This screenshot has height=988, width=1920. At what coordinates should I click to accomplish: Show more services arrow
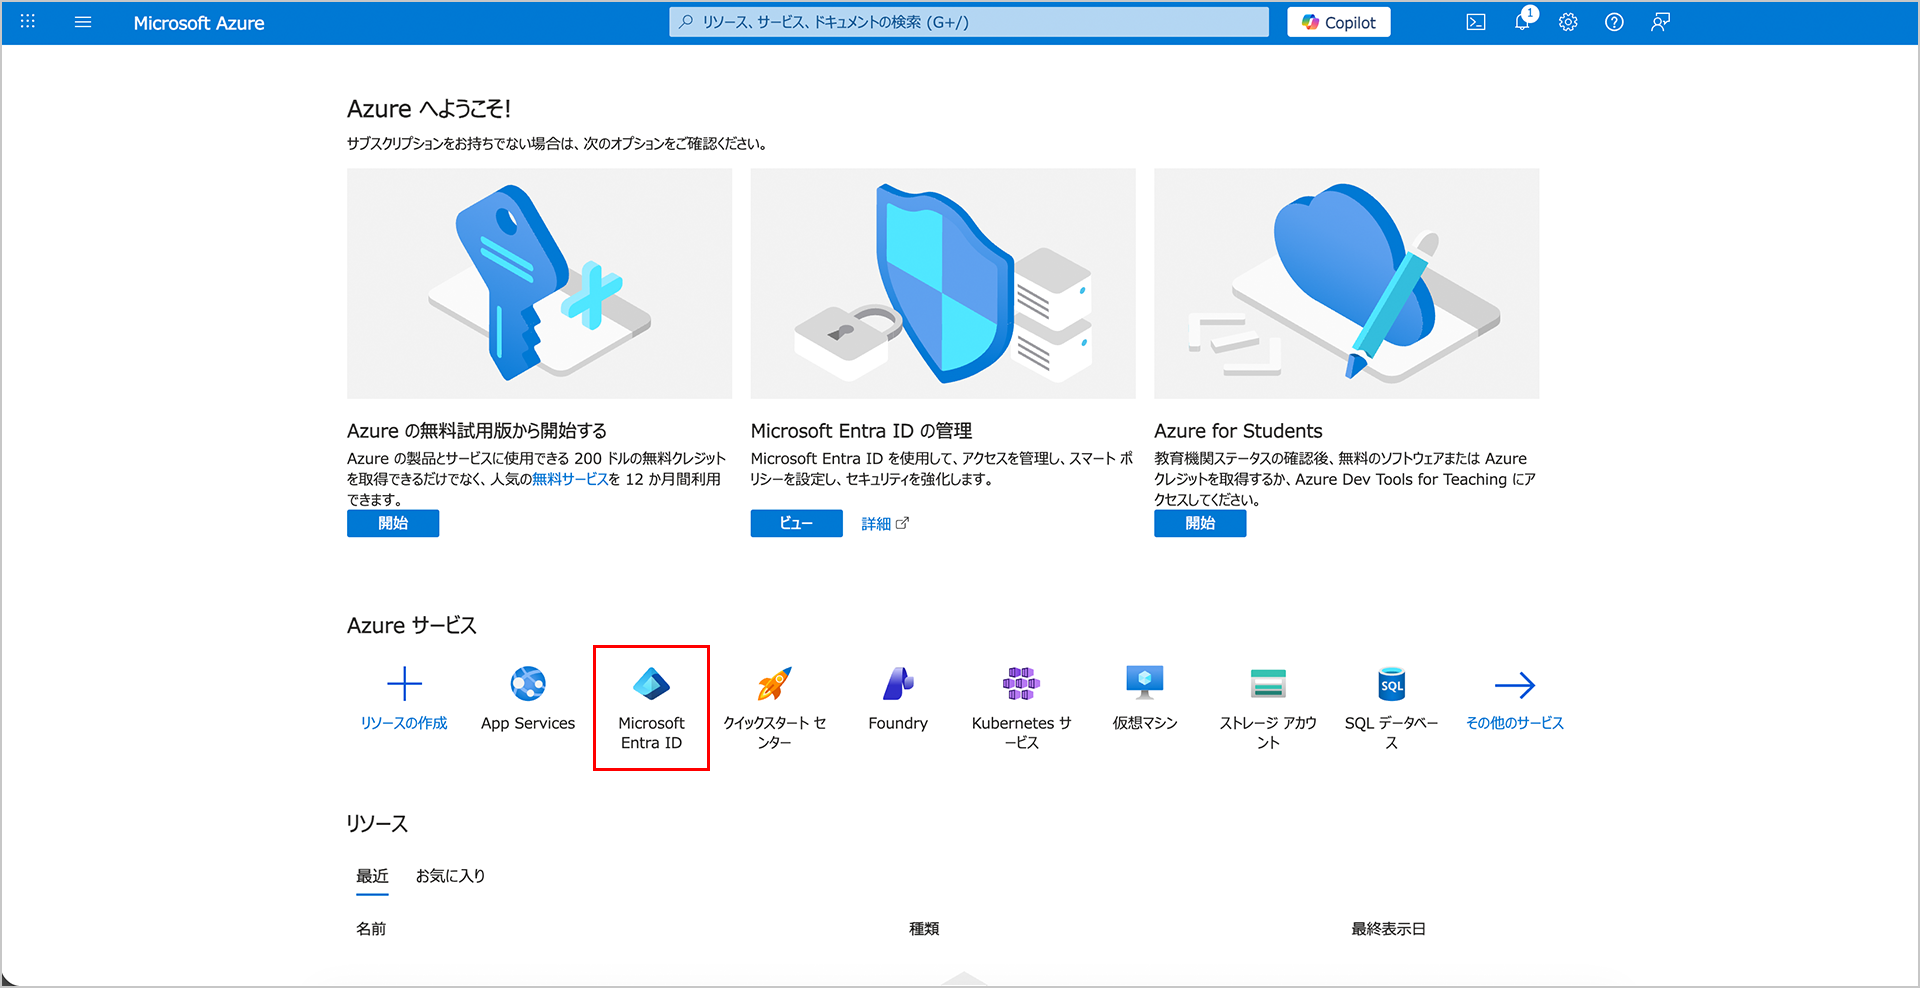coord(1514,686)
